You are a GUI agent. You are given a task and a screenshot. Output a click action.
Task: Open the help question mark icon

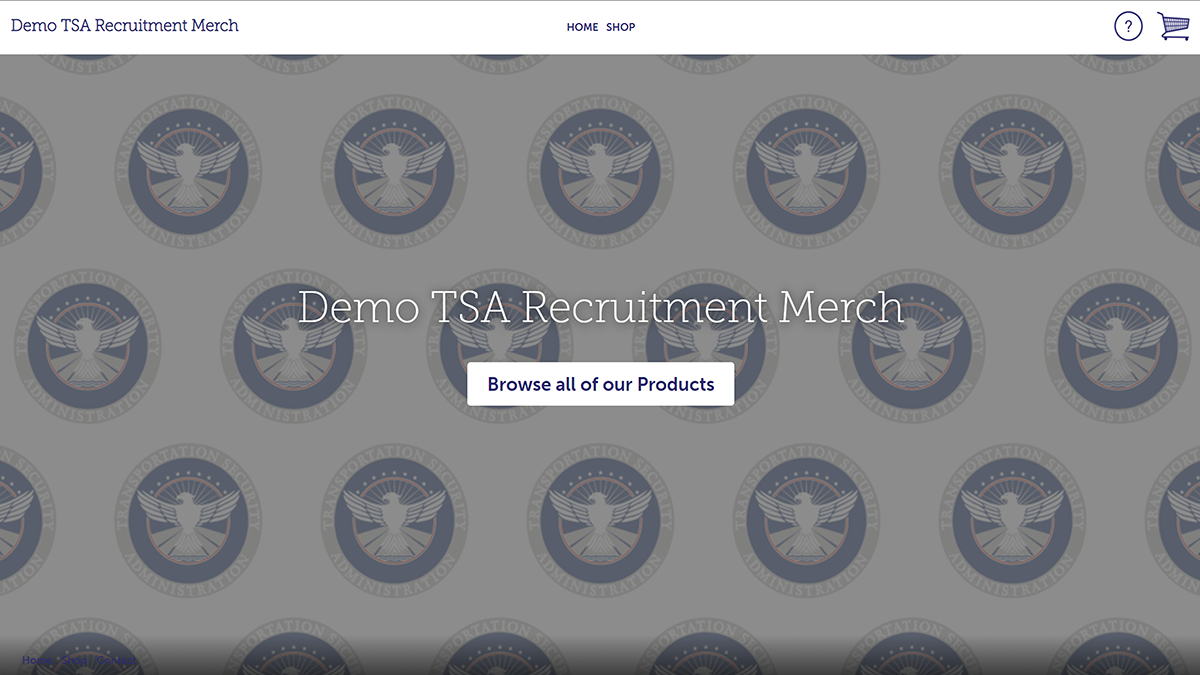[x=1128, y=26]
